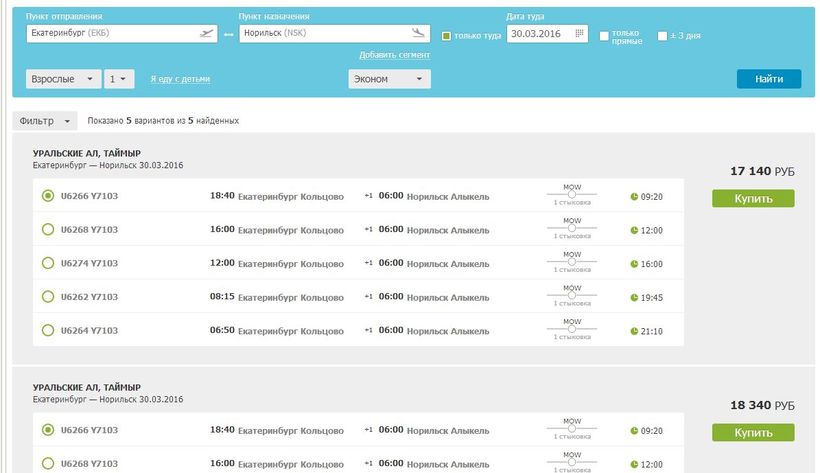This screenshot has height=473, width=820.
Task: Click the clock icon beside 21:10 duration
Action: coord(634,331)
